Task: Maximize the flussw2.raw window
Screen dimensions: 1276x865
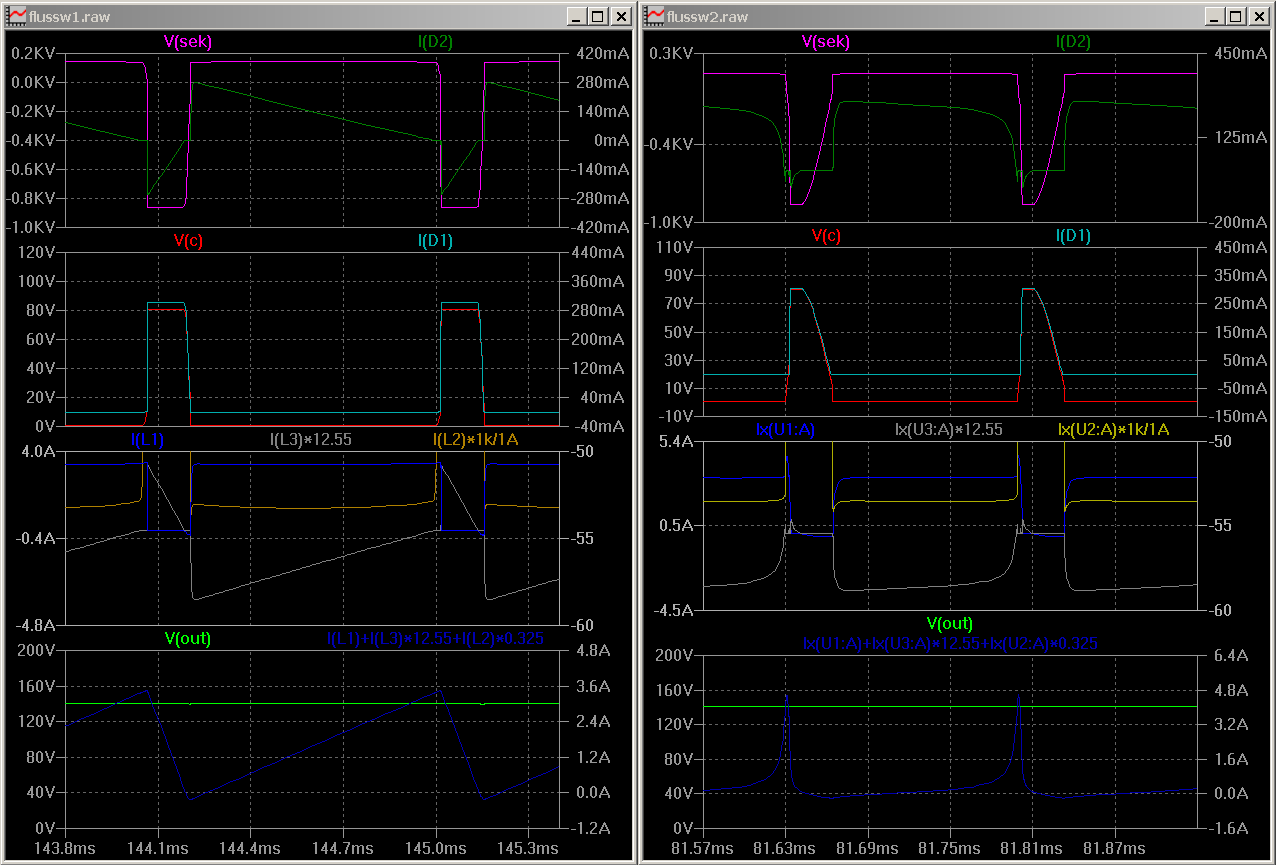Action: coord(1235,16)
